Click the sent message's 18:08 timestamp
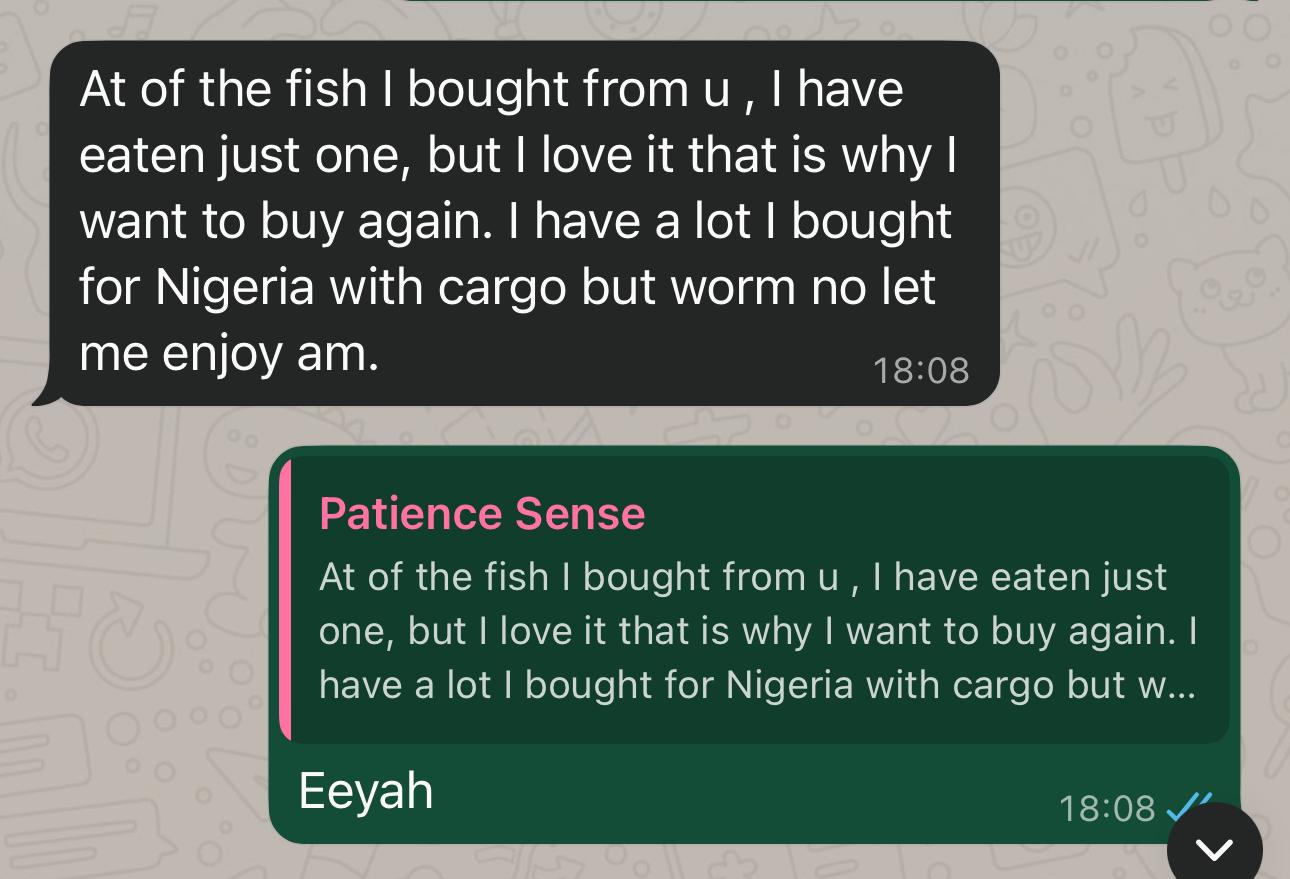The width and height of the screenshot is (1290, 879). [x=1106, y=807]
